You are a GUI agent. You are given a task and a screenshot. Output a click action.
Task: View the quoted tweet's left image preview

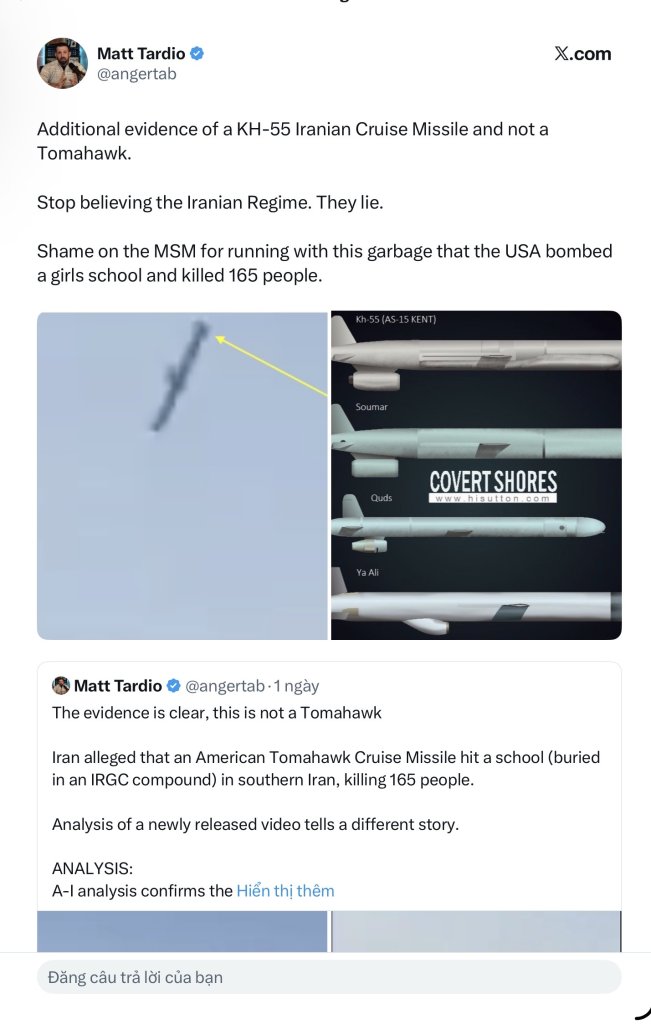pos(182,931)
